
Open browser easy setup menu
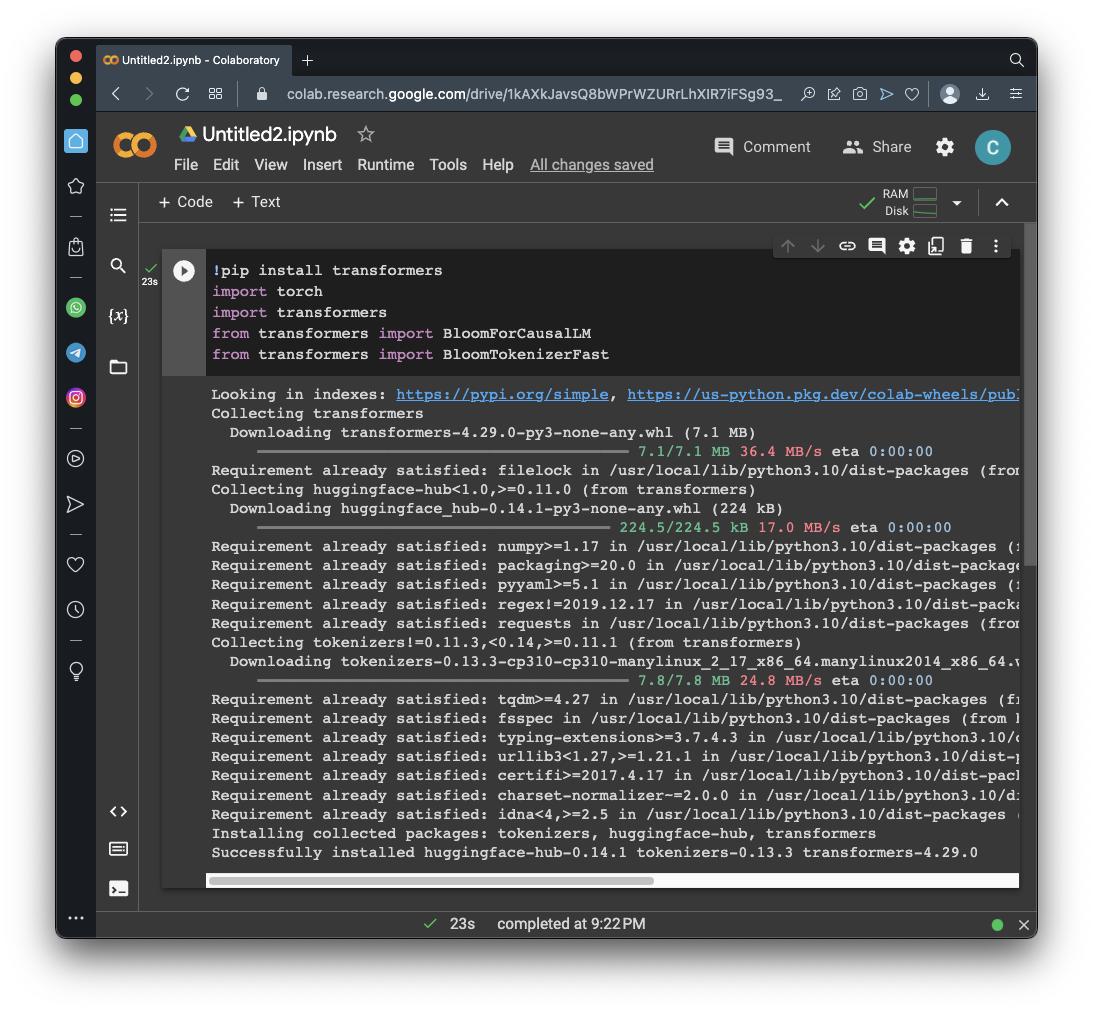click(1016, 94)
